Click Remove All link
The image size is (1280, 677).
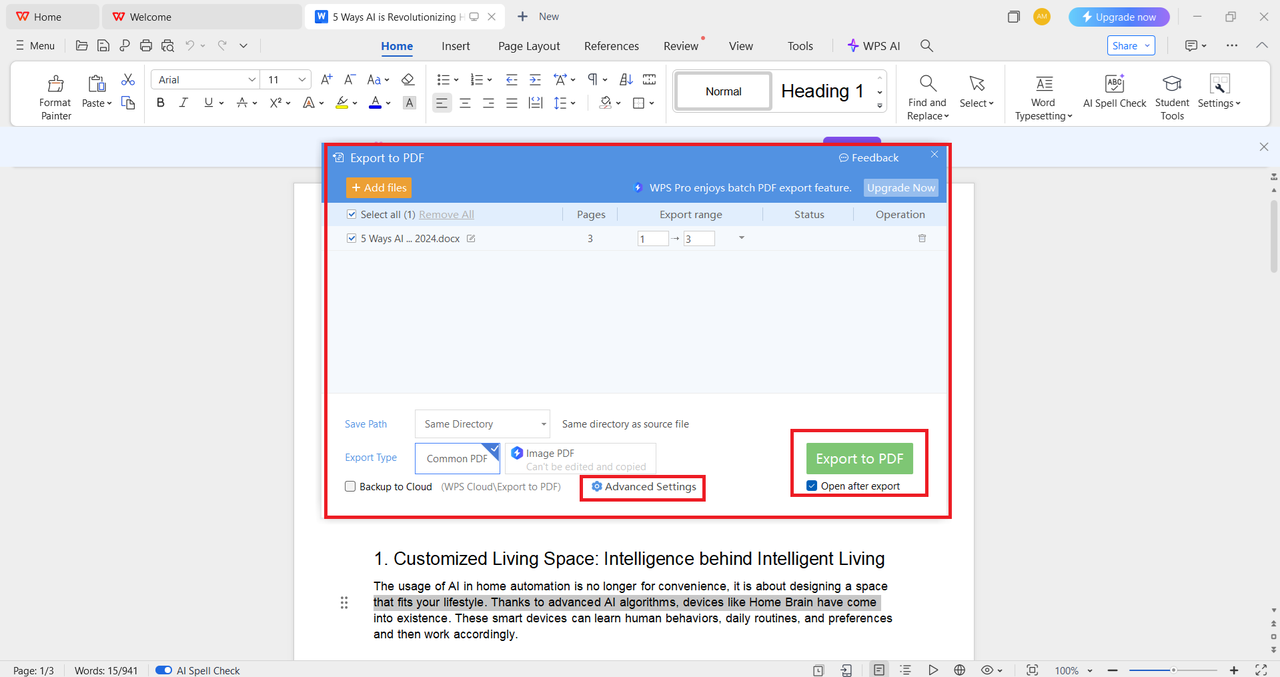[446, 215]
